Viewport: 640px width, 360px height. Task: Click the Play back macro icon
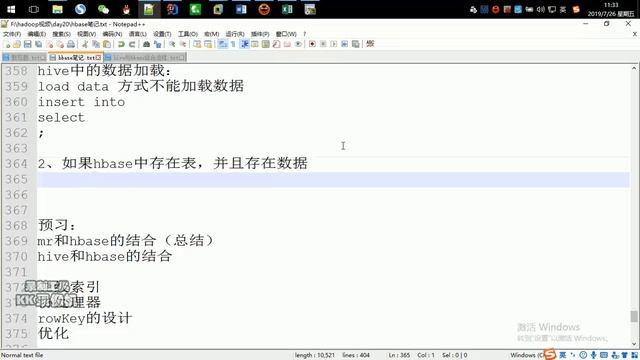(334, 44)
